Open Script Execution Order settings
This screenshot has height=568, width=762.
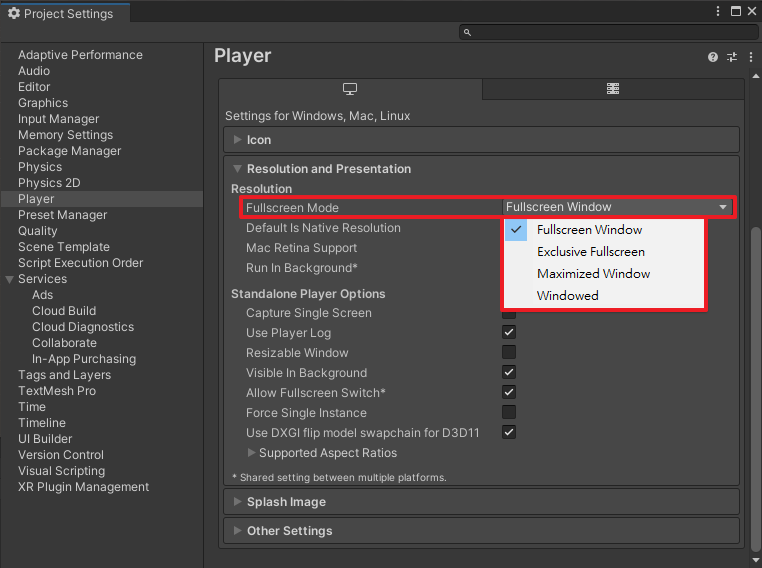tap(80, 263)
